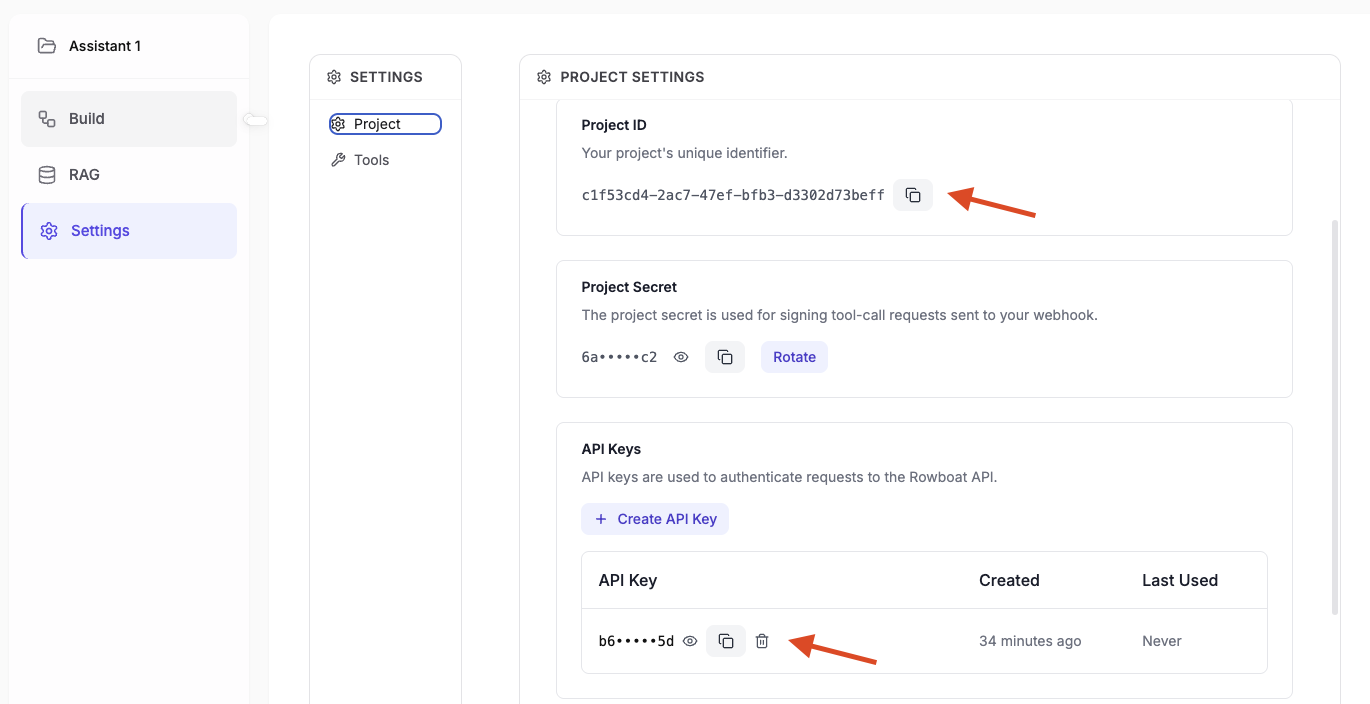Image resolution: width=1370 pixels, height=704 pixels.
Task: Collapse the sidebar using the handle
Action: (257, 120)
